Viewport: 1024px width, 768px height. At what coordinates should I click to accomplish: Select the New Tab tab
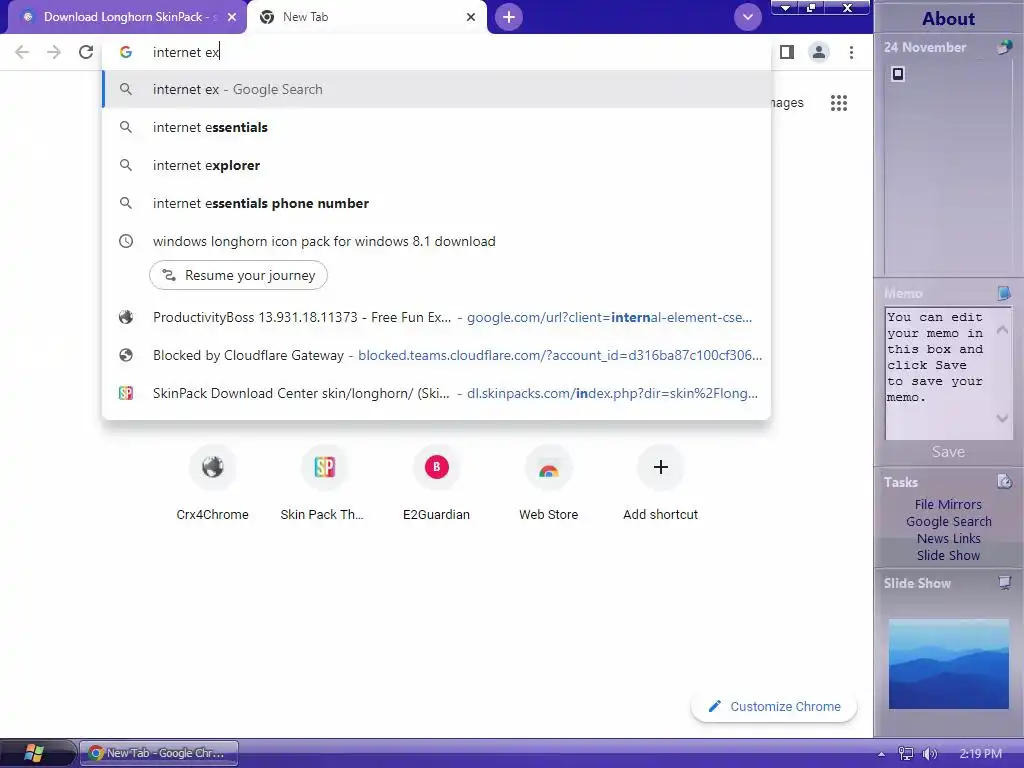tap(366, 17)
